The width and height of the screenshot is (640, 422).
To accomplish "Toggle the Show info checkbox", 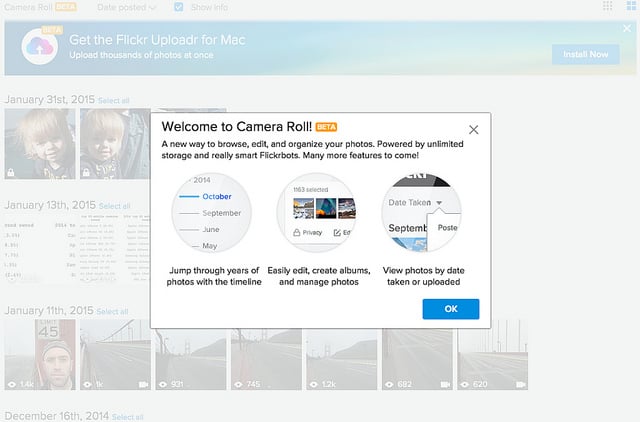I will tap(178, 7).
